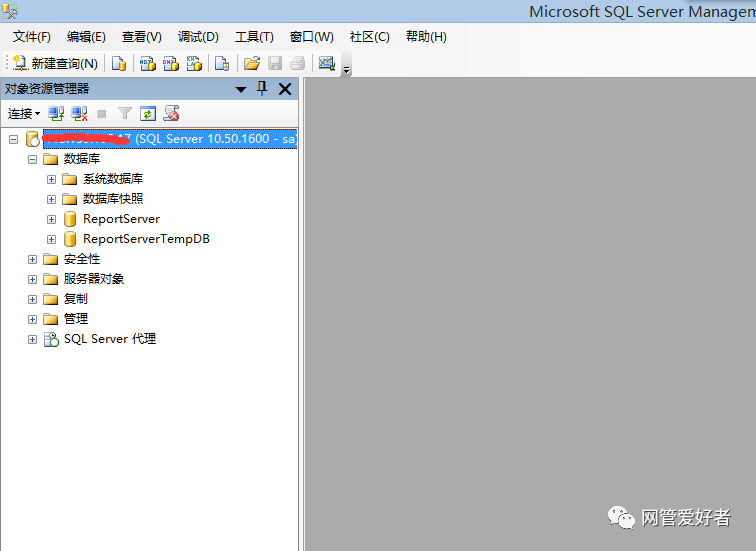Select the ReportServer database
This screenshot has width=756, height=551.
tap(122, 219)
